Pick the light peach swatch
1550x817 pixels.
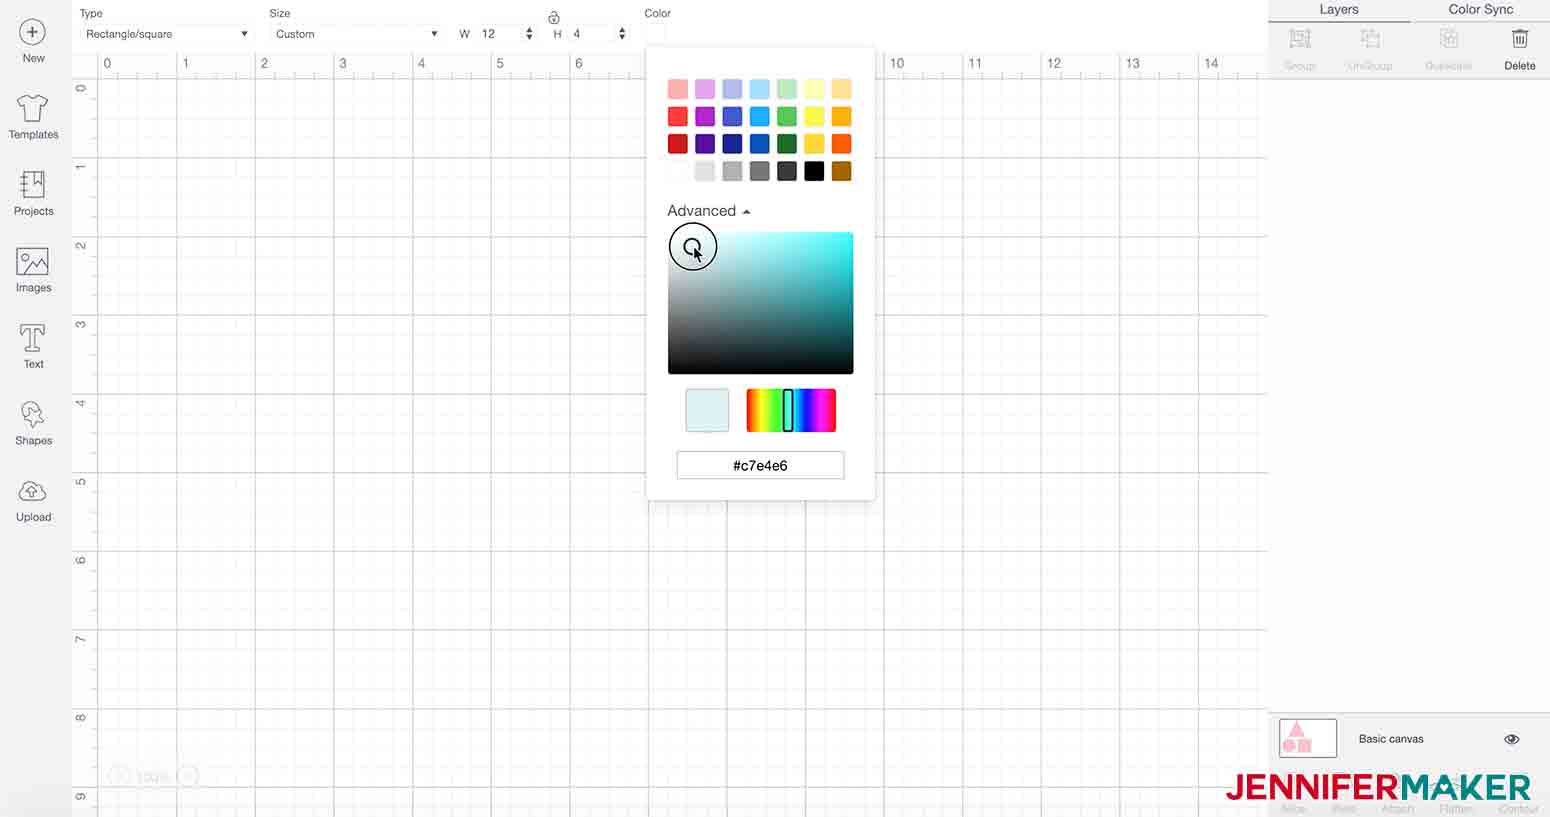click(x=842, y=89)
